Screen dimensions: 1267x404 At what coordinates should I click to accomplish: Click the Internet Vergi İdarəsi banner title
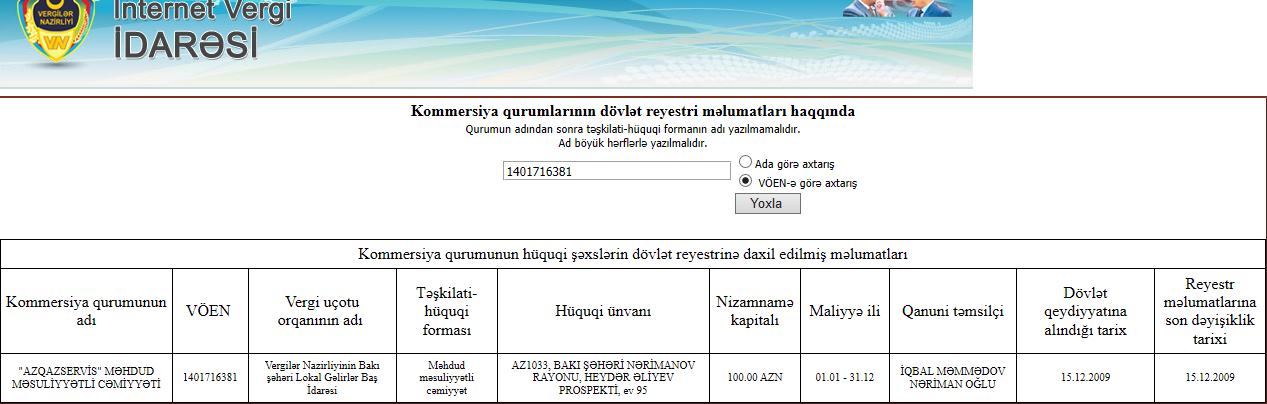[203, 28]
